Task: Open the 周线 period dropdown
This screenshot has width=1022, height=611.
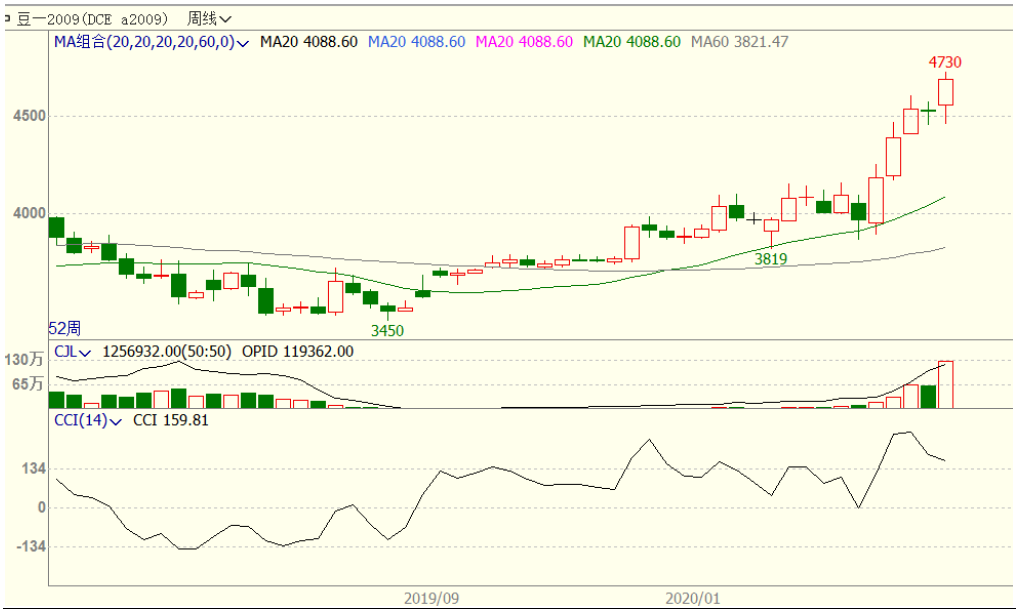Action: 209,19
